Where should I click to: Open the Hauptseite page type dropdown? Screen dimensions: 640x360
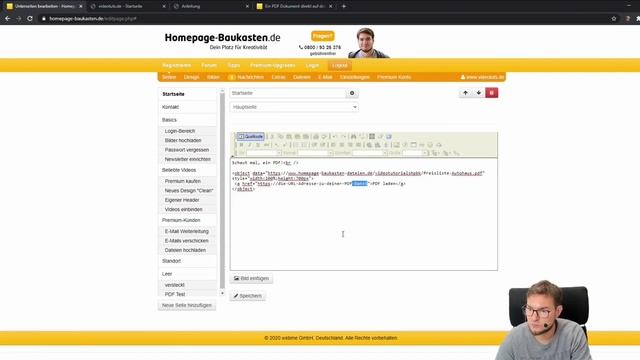point(294,107)
